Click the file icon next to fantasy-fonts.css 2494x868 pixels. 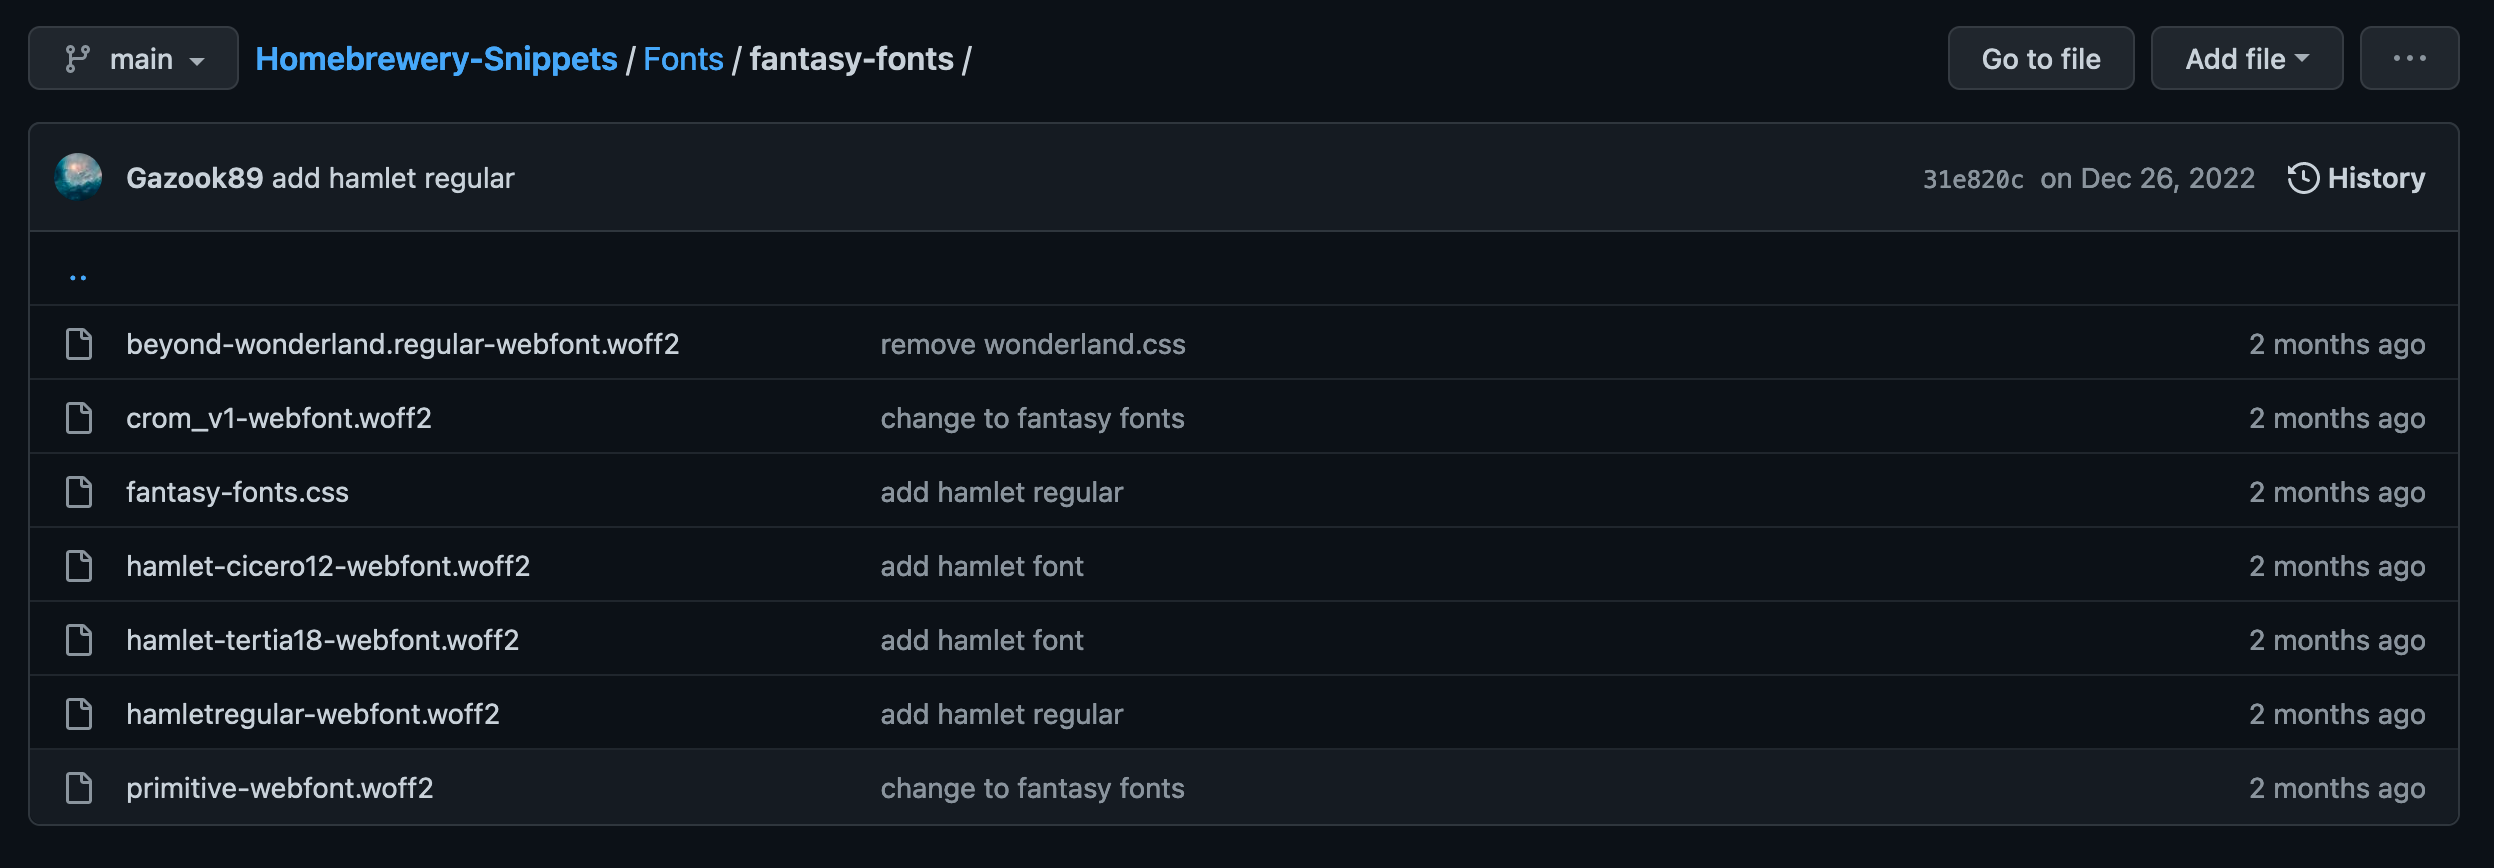79,492
